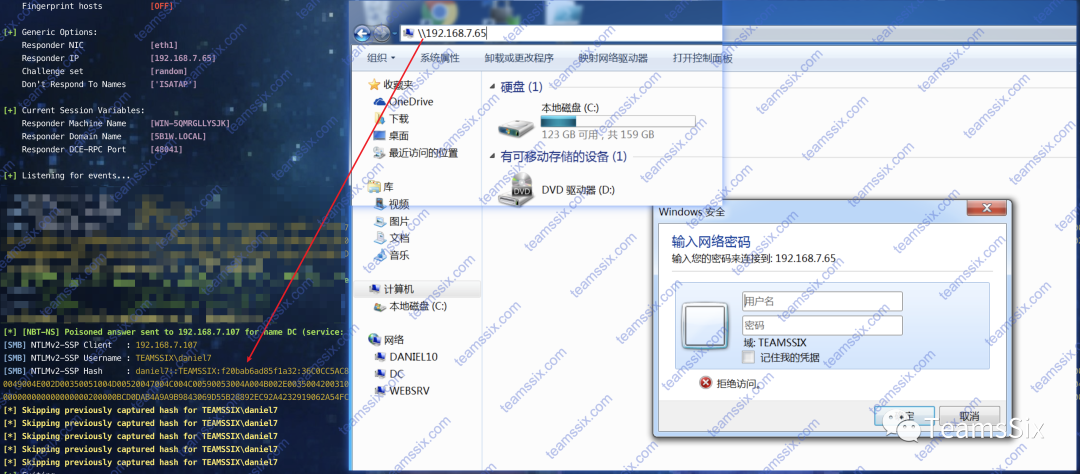
Task: Select the WEBSRV network computer
Action: pos(404,391)
